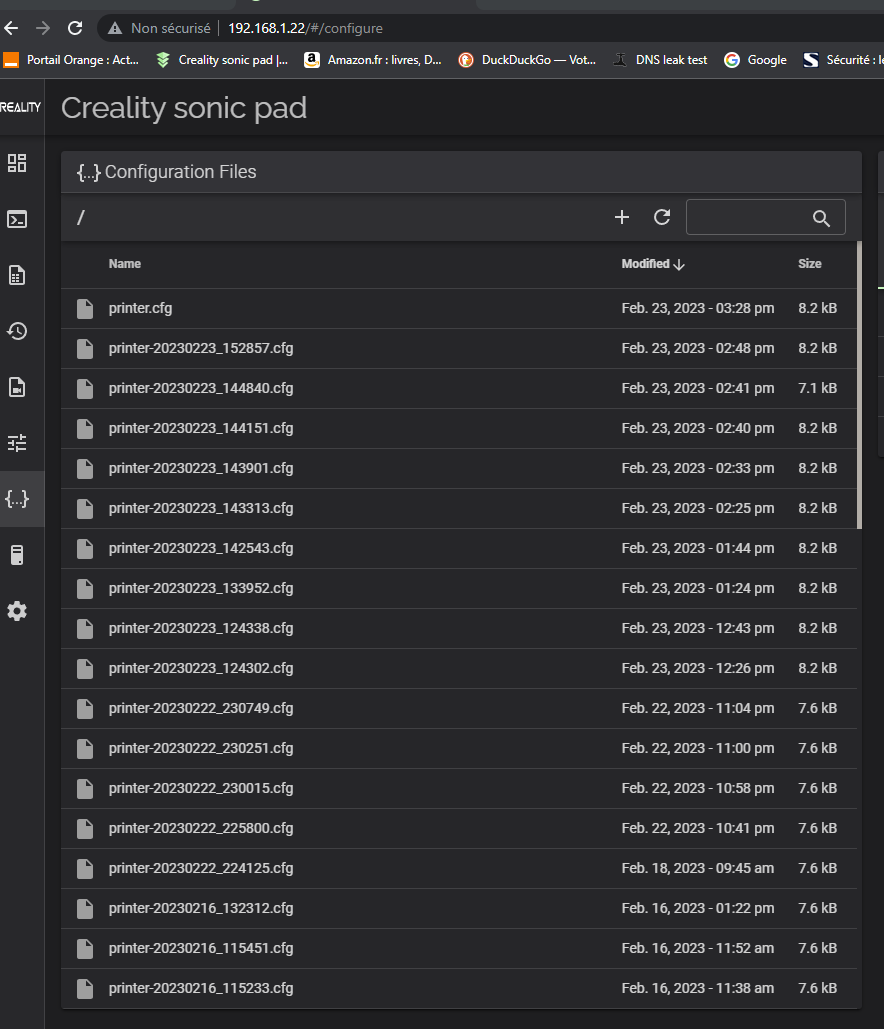Open printer-20230216_115233.cfg

pos(201,989)
